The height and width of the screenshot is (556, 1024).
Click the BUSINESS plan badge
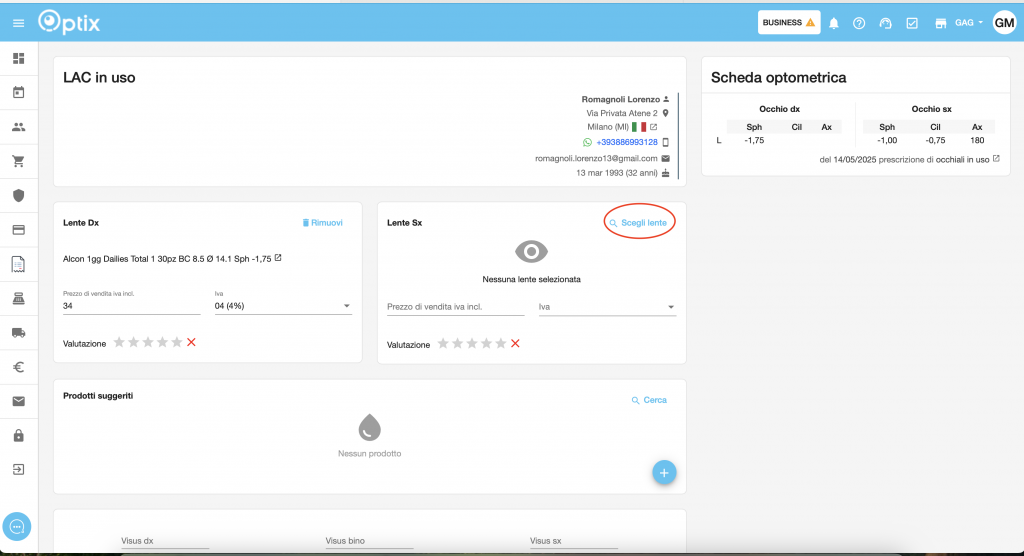789,23
